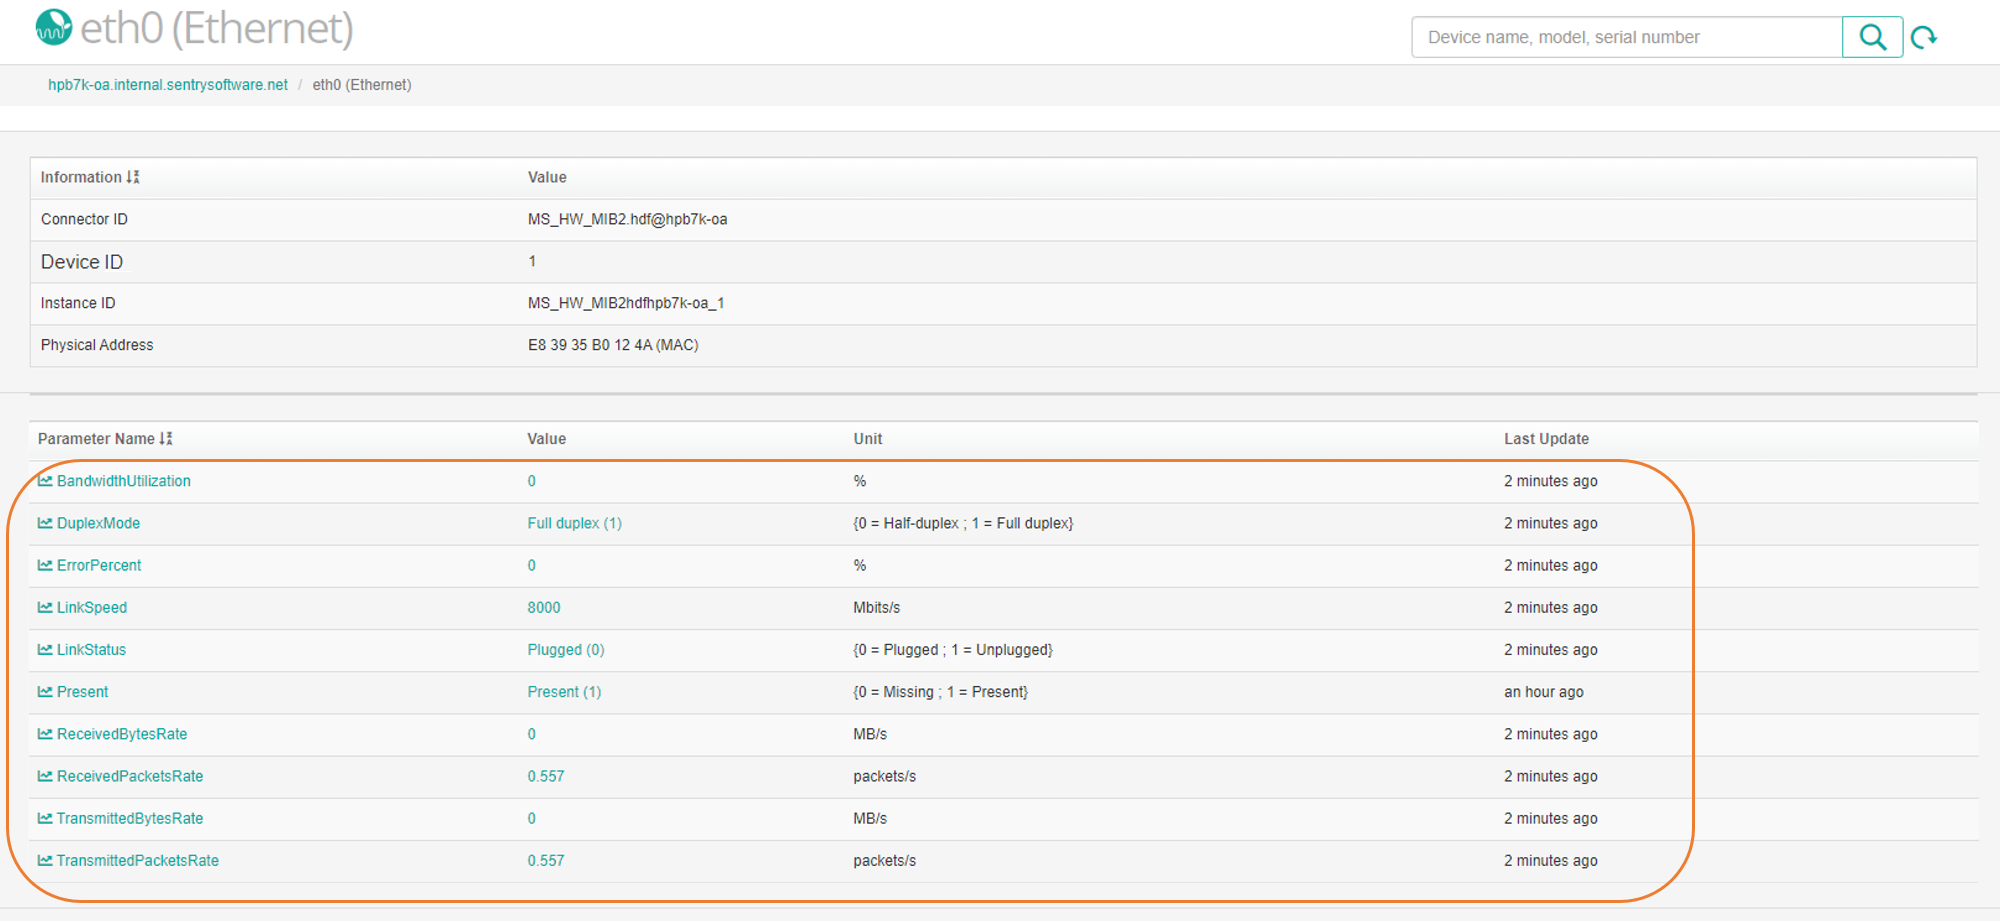
Task: Click the refresh icon near the search bar
Action: tap(1925, 36)
